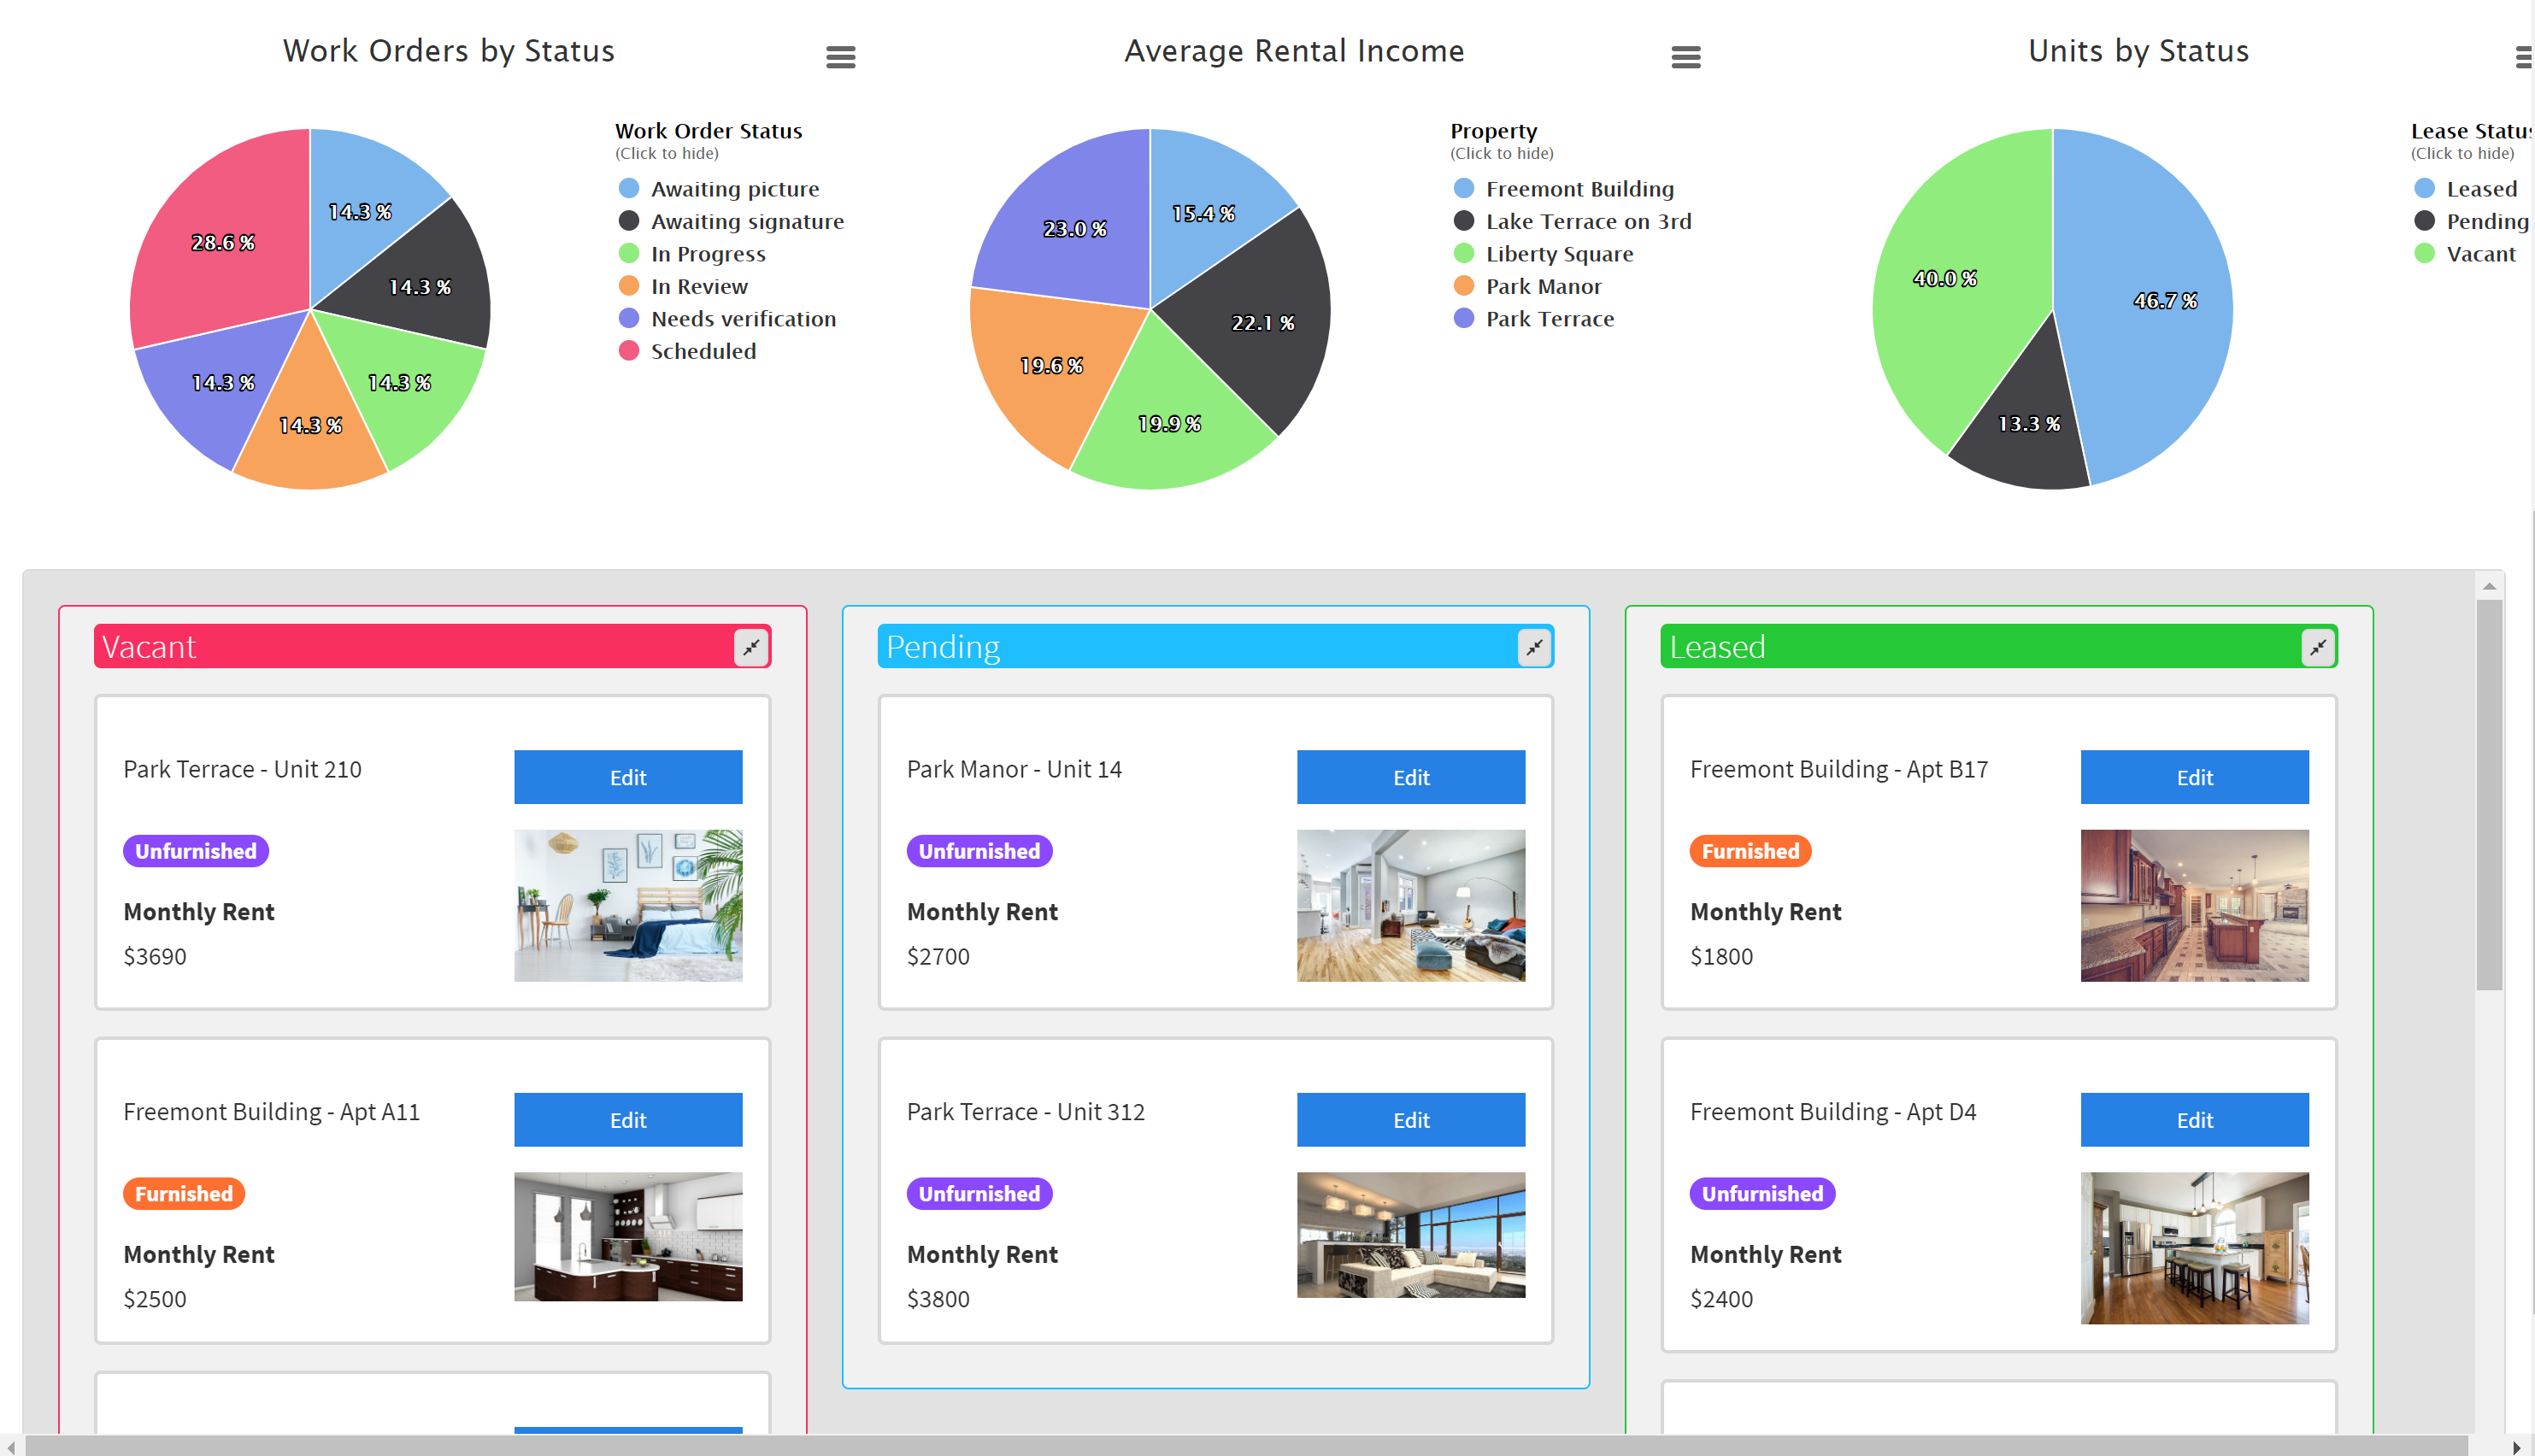Collapse the Pending column
Screen dimensions: 2535x1456
click(1534, 647)
